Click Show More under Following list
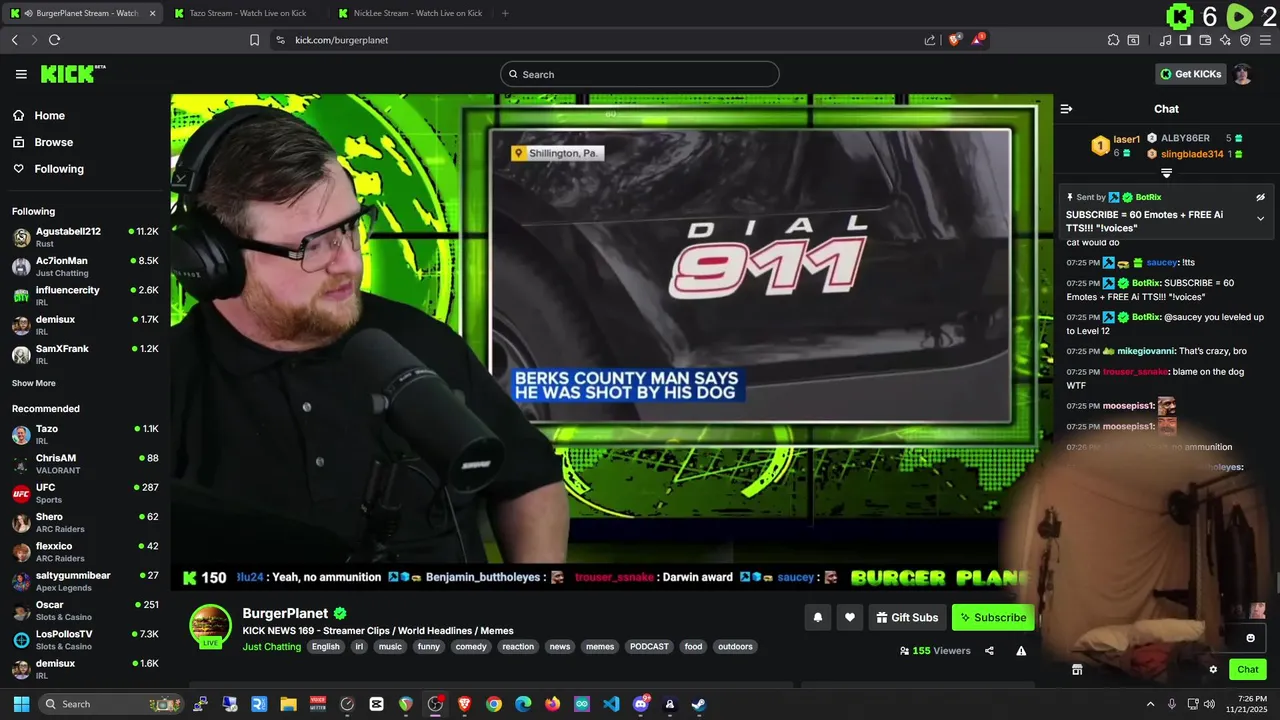Viewport: 1280px width, 720px height. pos(34,383)
